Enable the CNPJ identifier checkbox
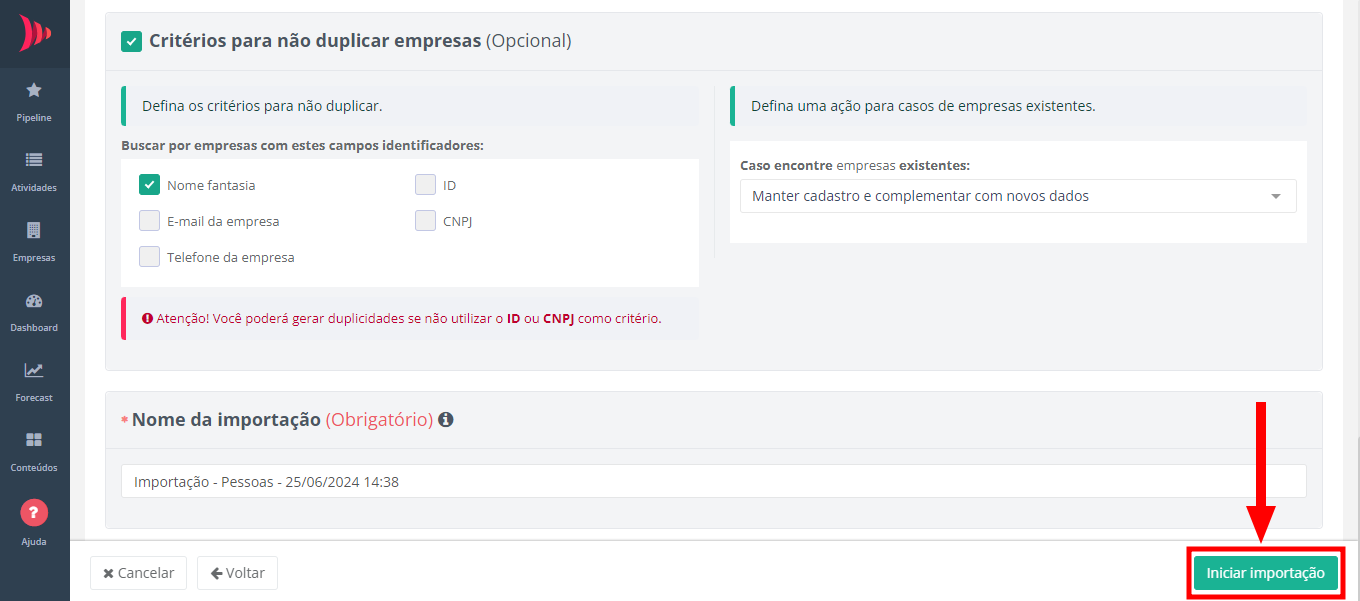Image resolution: width=1360 pixels, height=601 pixels. pyautogui.click(x=425, y=221)
